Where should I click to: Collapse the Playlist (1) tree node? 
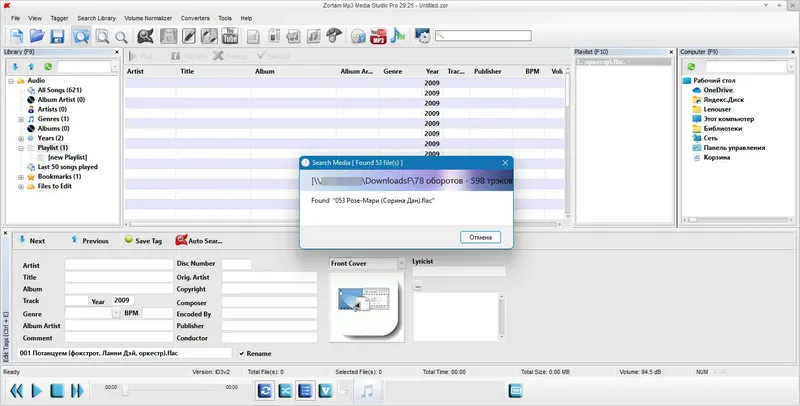(x=21, y=148)
